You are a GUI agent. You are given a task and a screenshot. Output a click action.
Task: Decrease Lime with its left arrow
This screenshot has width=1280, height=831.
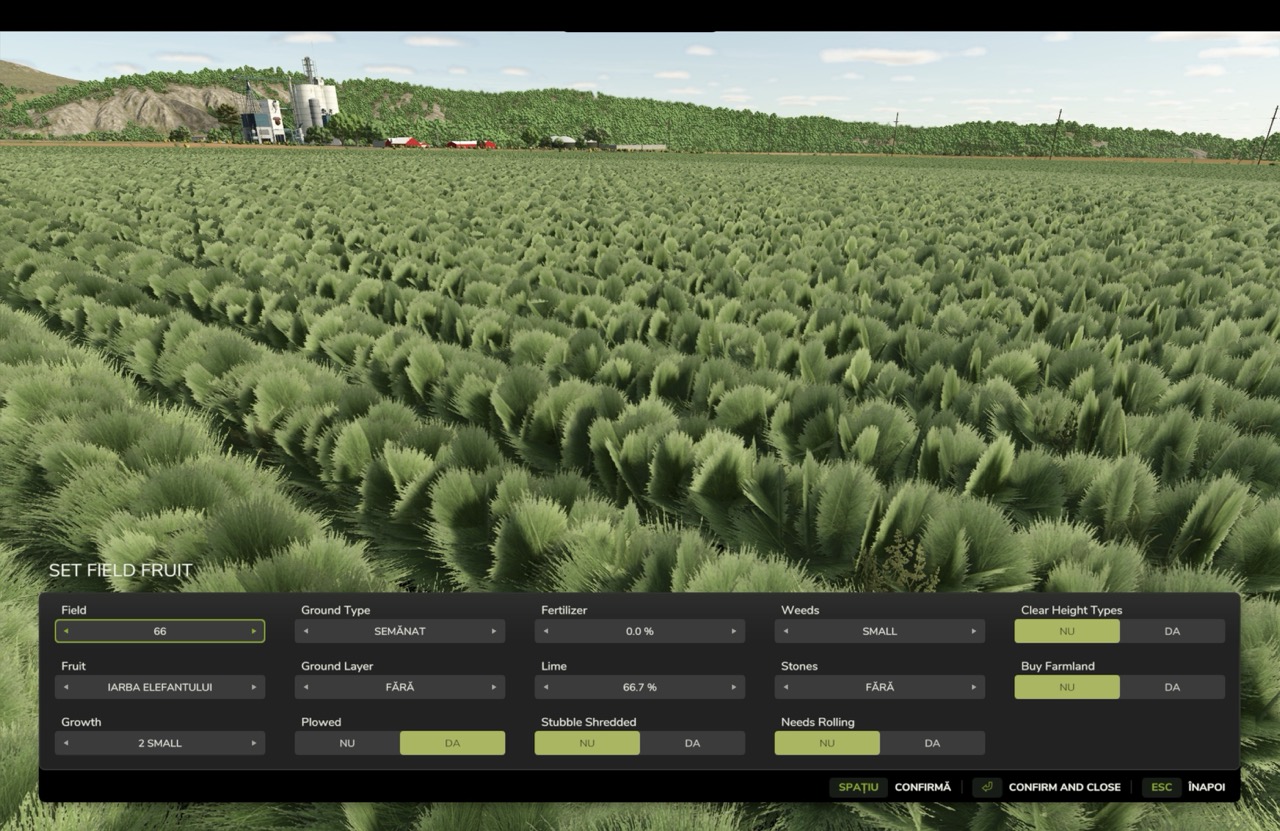pyautogui.click(x=546, y=687)
